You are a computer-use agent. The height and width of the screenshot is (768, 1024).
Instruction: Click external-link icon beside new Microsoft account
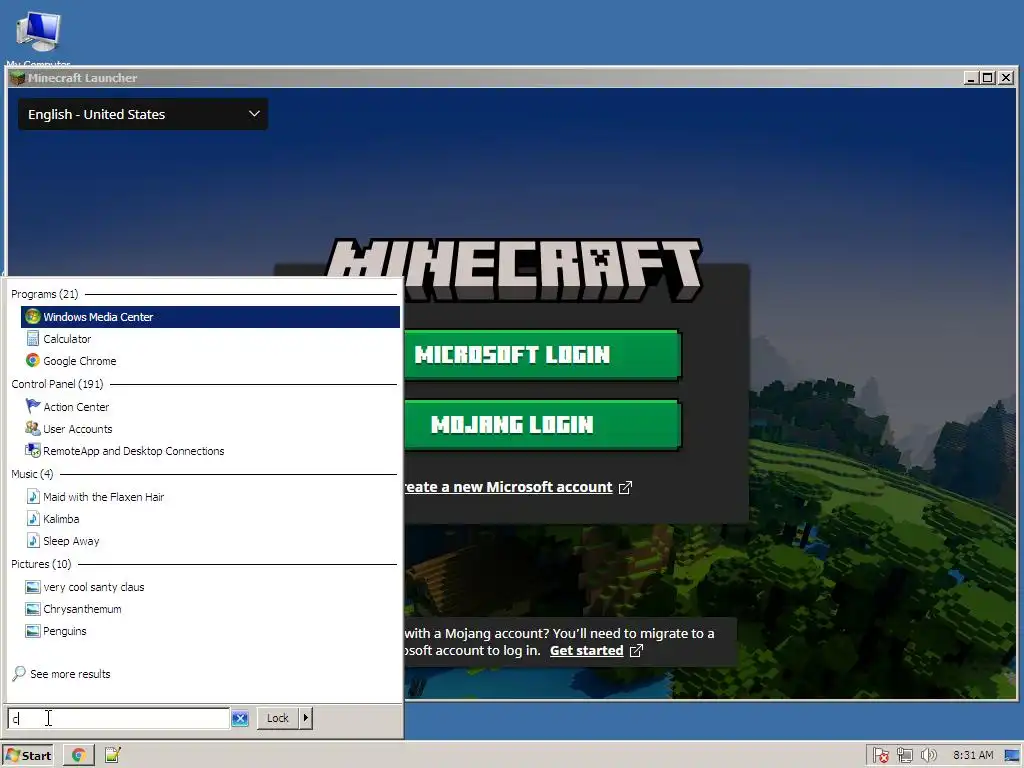coord(625,487)
